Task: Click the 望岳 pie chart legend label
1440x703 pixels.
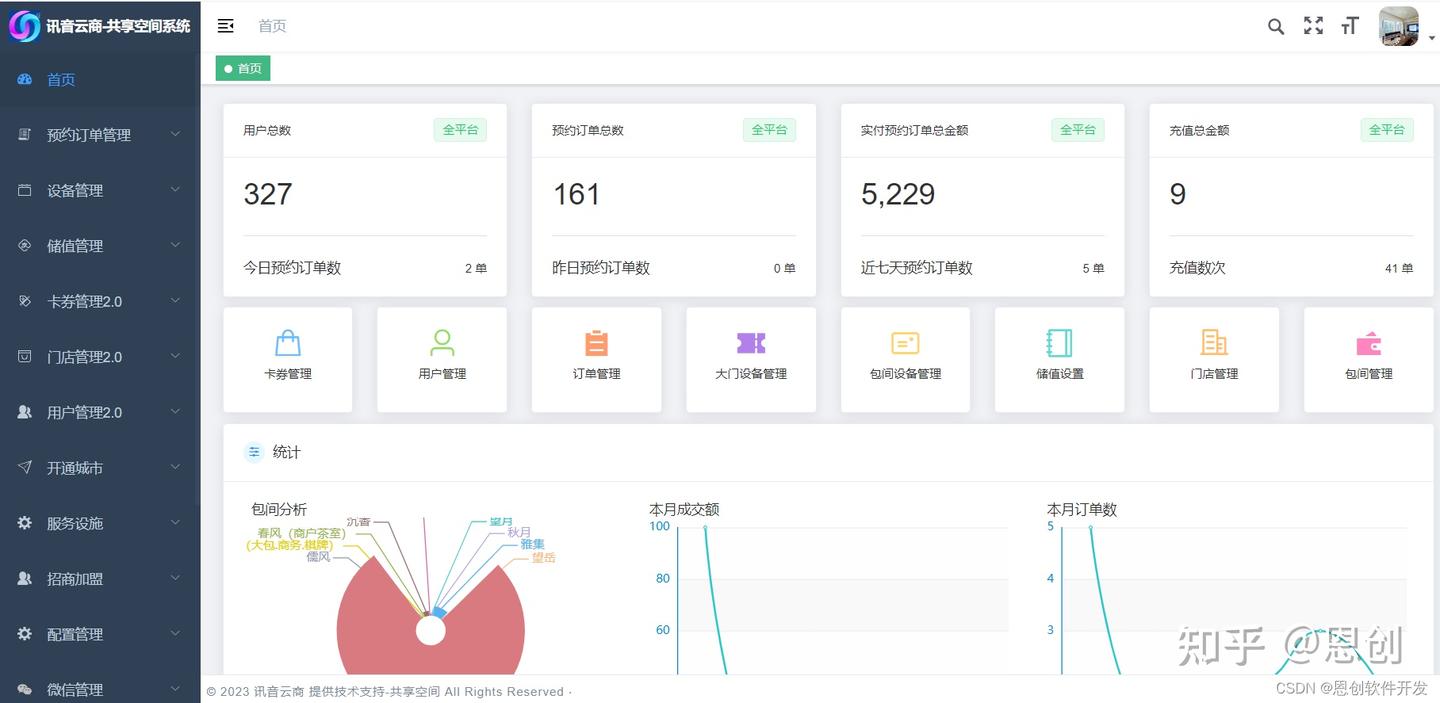Action: pyautogui.click(x=543, y=558)
